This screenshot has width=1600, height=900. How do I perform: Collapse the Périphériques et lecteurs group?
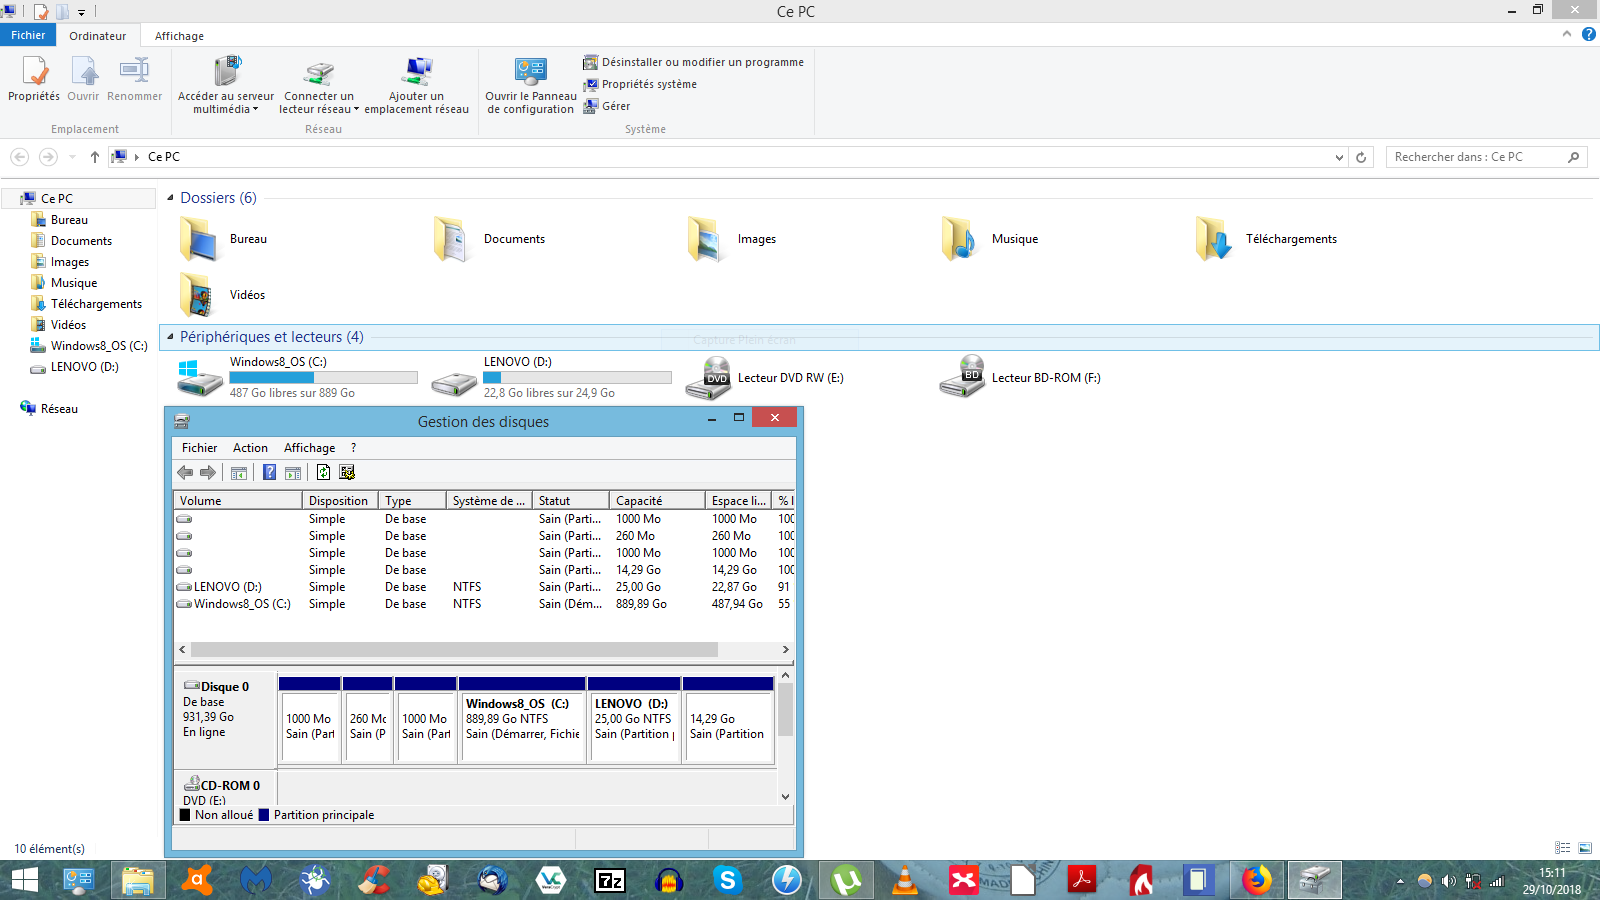click(170, 337)
